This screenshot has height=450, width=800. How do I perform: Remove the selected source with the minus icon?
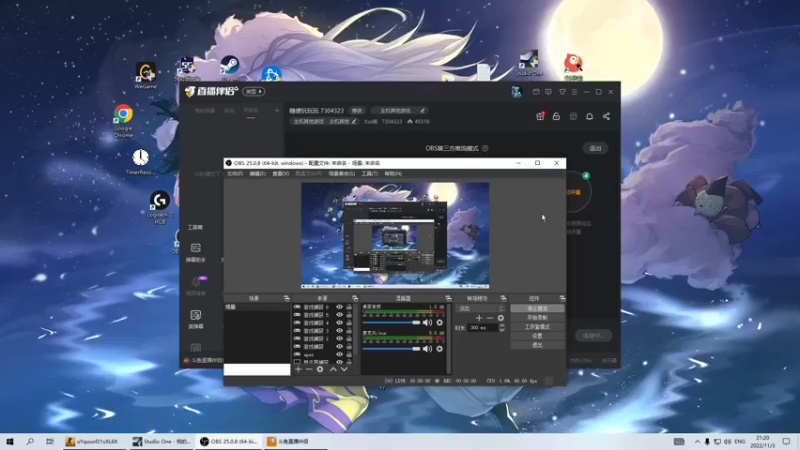[x=309, y=369]
